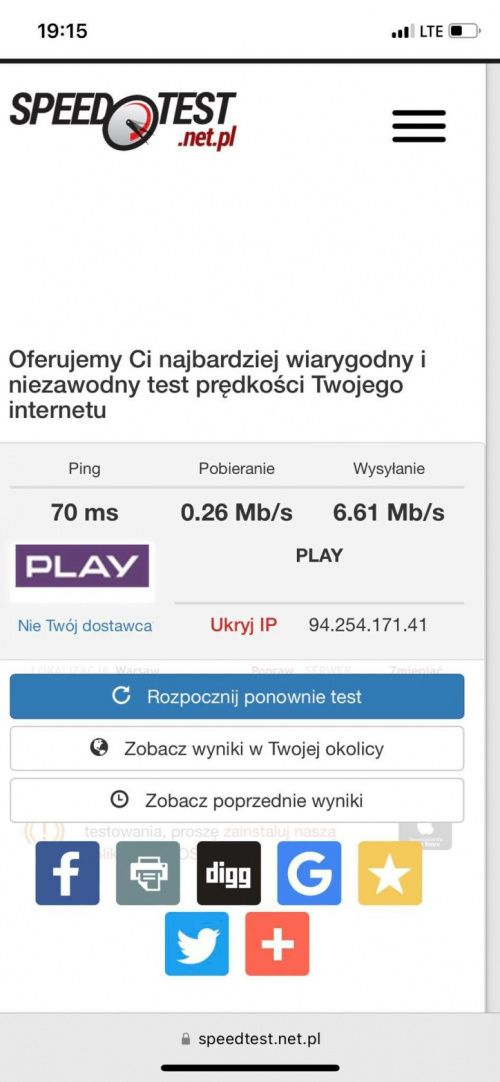Tap the 6.61 Mb/s upload result
500x1082 pixels.
click(x=389, y=513)
